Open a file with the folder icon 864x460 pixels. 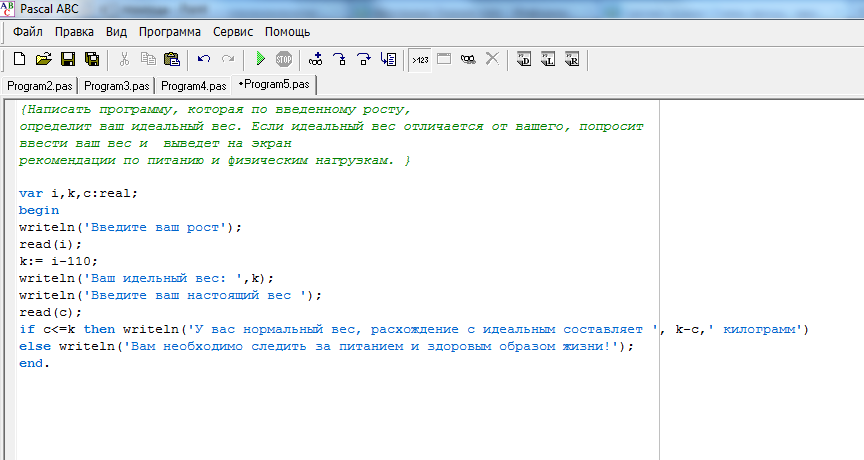click(43, 59)
